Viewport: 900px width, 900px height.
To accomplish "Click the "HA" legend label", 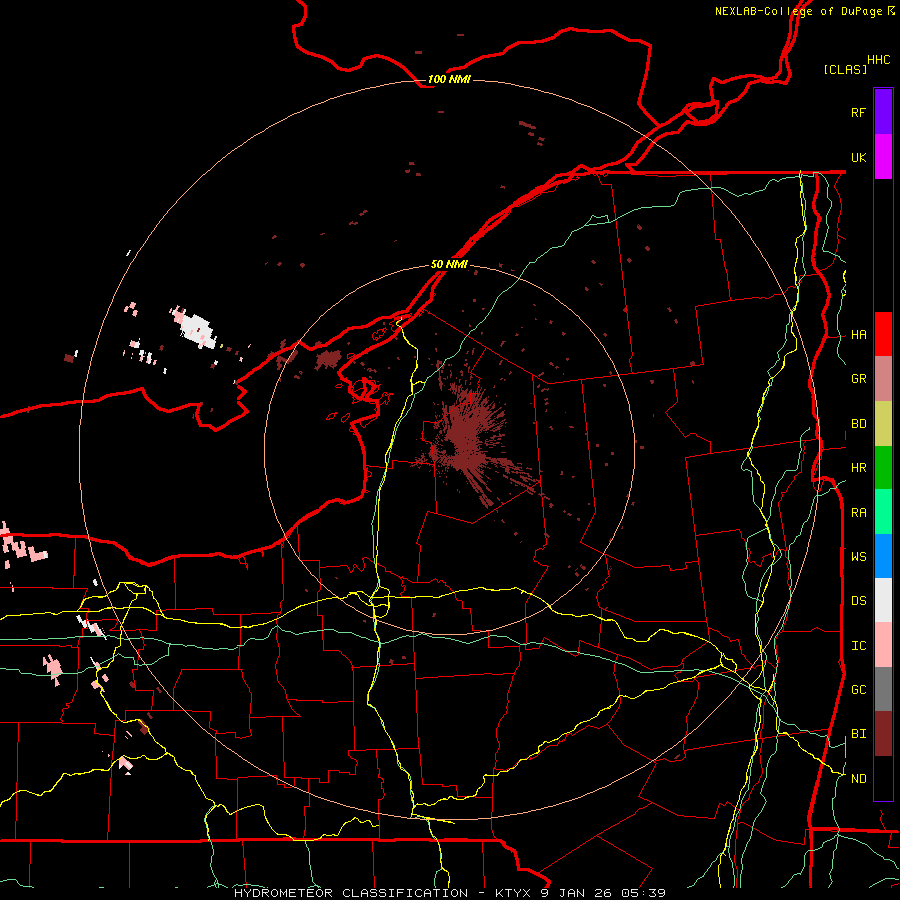I will tap(859, 335).
